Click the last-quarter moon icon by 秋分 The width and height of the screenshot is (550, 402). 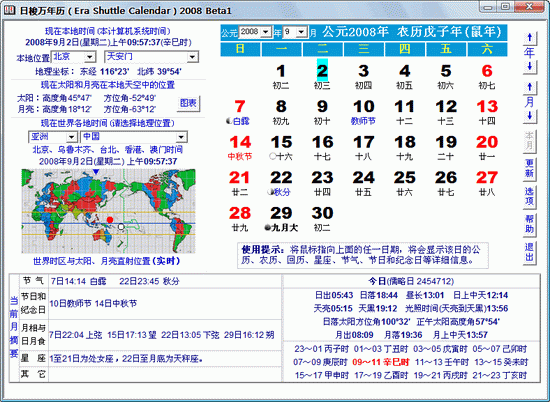(x=270, y=192)
